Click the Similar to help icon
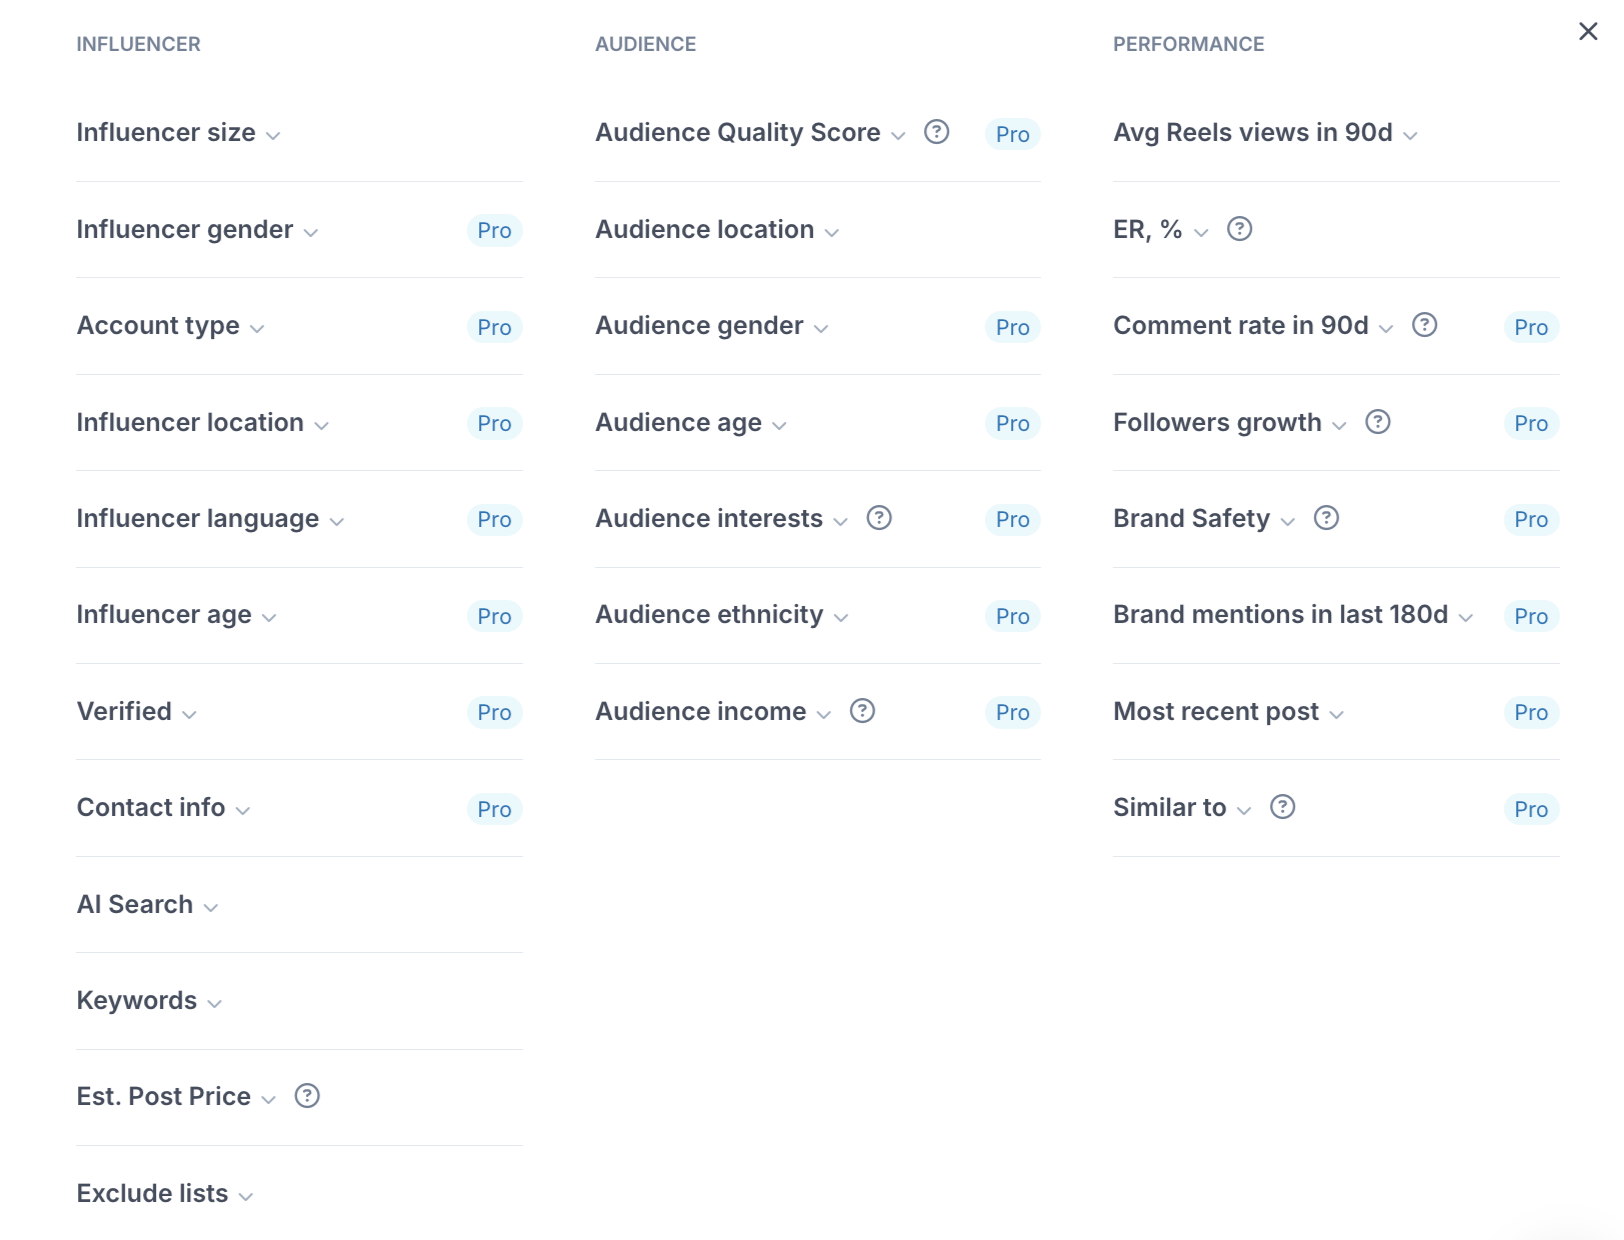The width and height of the screenshot is (1624, 1240). pyautogui.click(x=1282, y=807)
